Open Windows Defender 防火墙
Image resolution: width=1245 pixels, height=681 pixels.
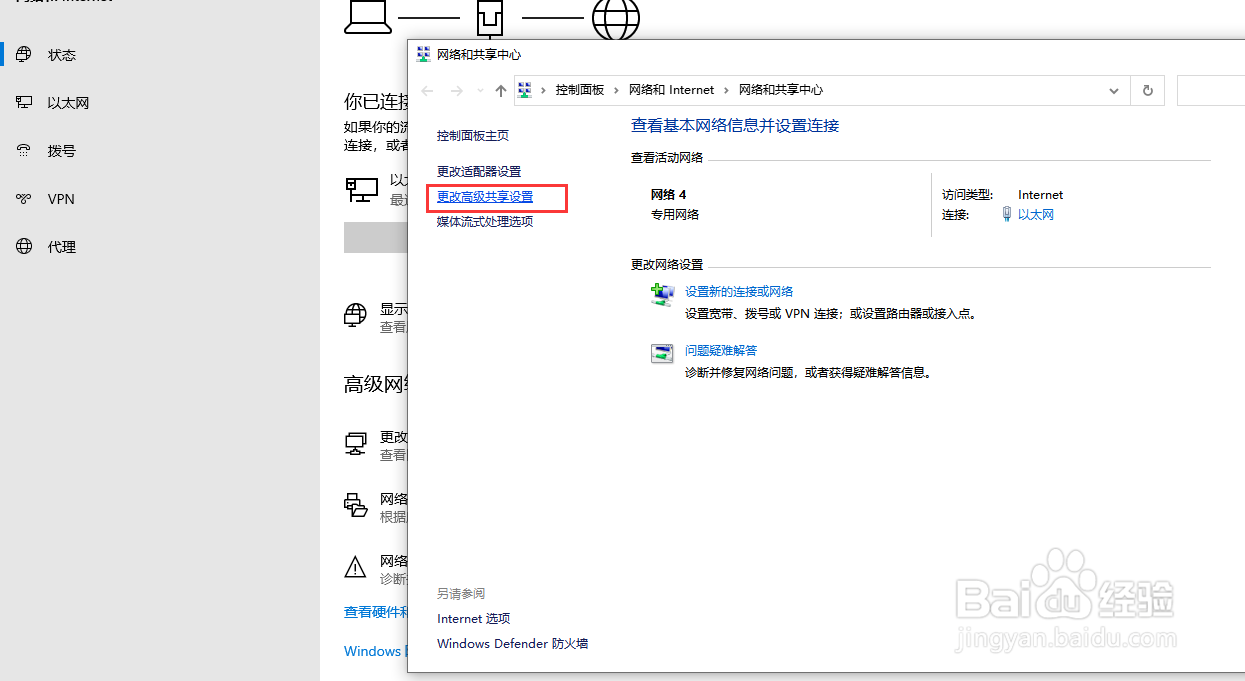click(512, 644)
